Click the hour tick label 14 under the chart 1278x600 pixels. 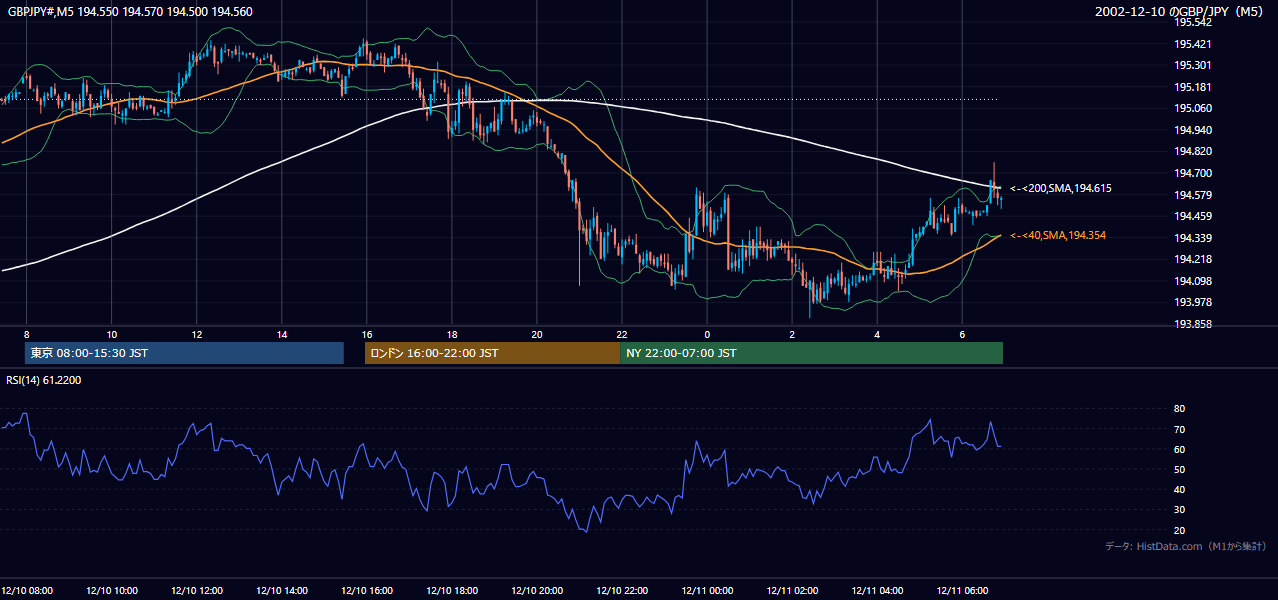click(x=282, y=334)
